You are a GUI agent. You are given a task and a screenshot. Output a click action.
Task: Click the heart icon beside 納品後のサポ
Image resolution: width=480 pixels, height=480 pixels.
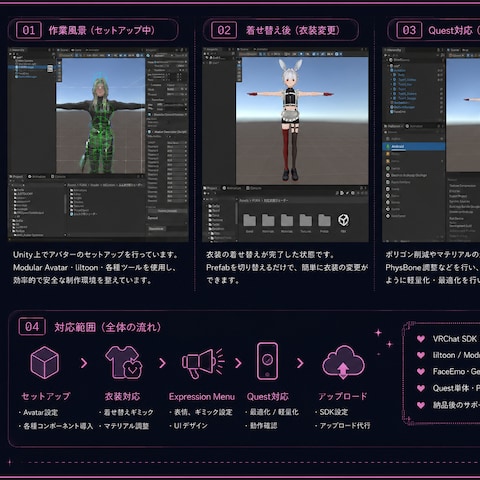pos(421,405)
